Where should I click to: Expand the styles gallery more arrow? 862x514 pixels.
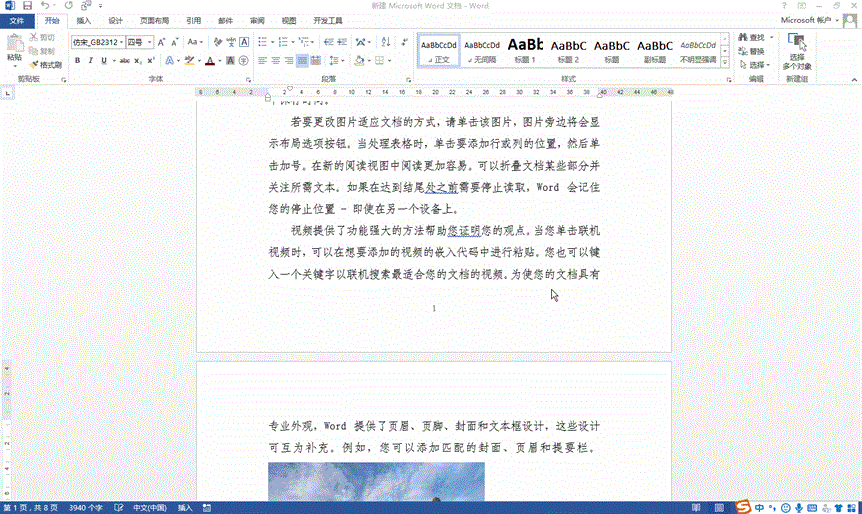pos(726,63)
